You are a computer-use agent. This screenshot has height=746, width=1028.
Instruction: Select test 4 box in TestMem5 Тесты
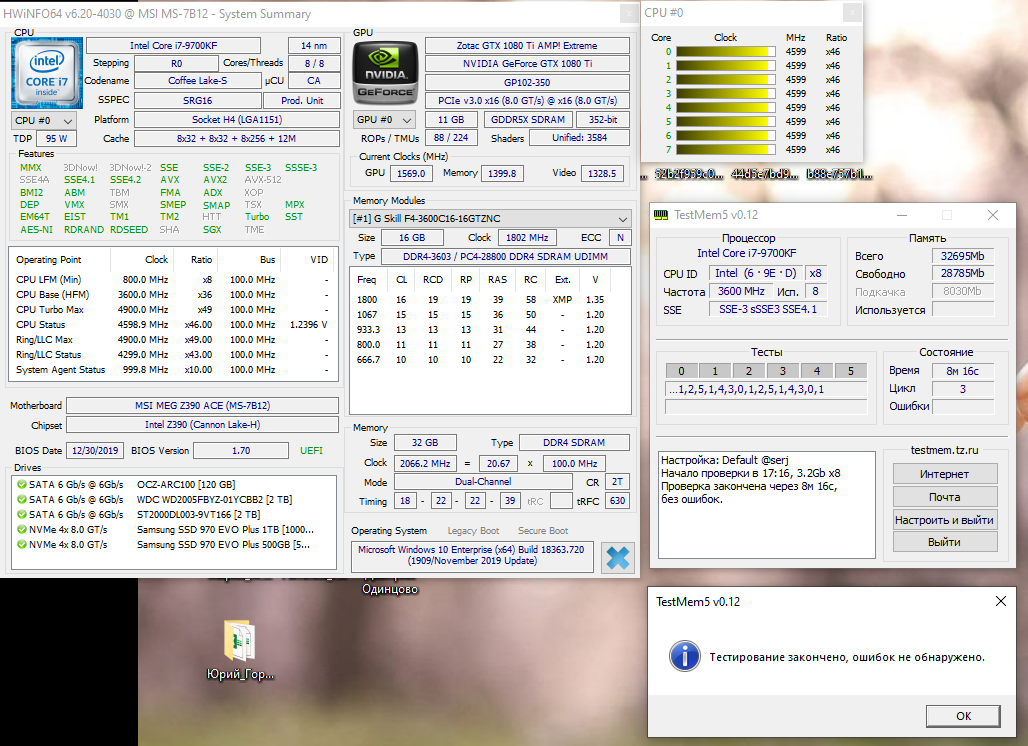tap(817, 371)
